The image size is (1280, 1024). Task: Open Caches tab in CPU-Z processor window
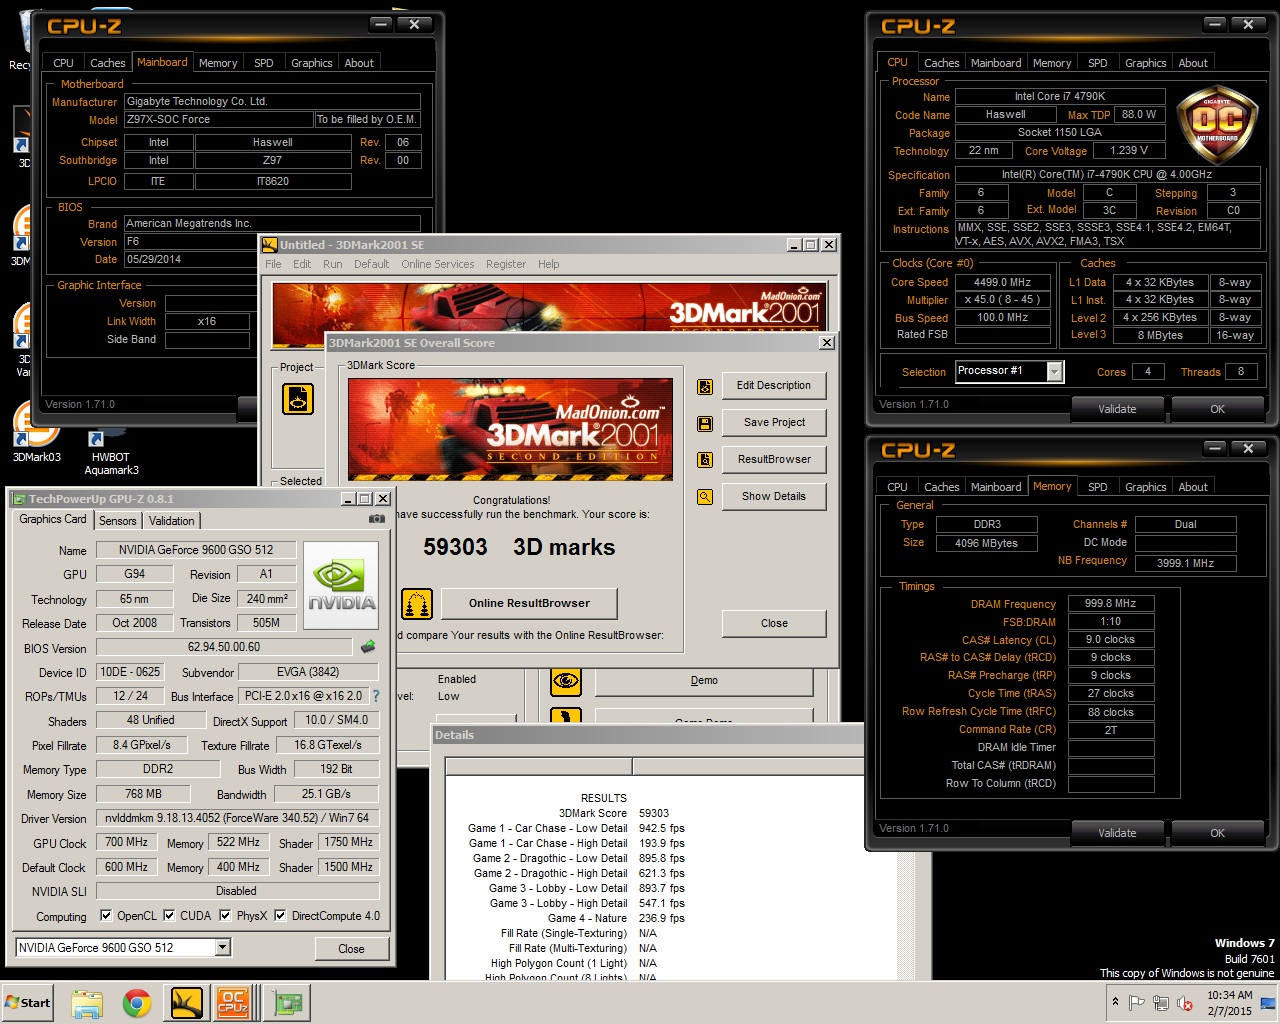942,63
